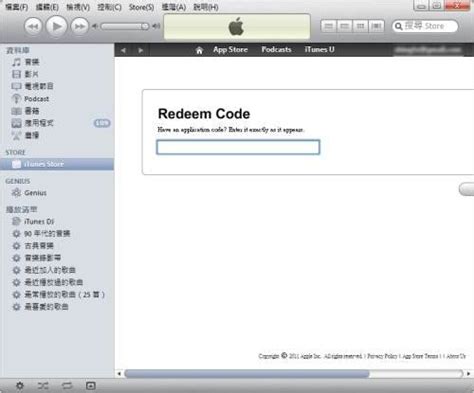474x393 pixels.
Task: Open the 檢視(V) menu
Action: [78, 7]
